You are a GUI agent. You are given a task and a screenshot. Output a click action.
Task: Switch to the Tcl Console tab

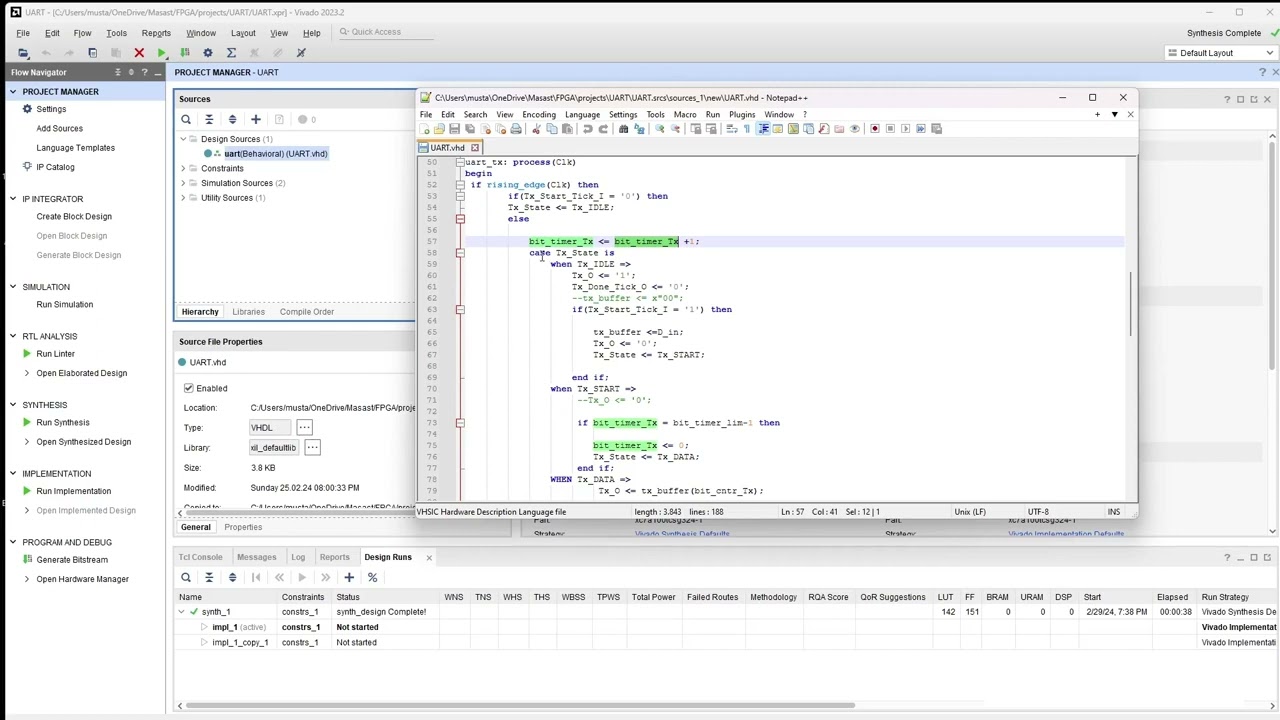(200, 557)
